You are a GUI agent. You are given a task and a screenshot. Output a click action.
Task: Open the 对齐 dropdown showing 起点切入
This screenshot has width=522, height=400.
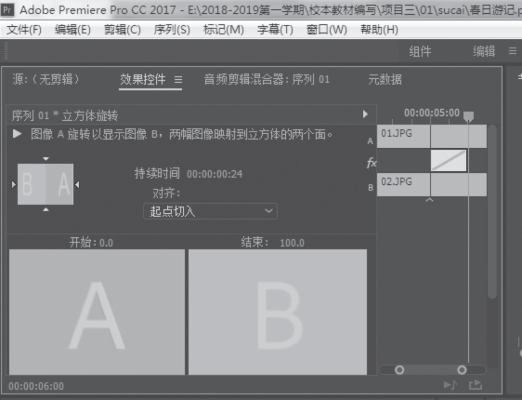pyautogui.click(x=210, y=211)
